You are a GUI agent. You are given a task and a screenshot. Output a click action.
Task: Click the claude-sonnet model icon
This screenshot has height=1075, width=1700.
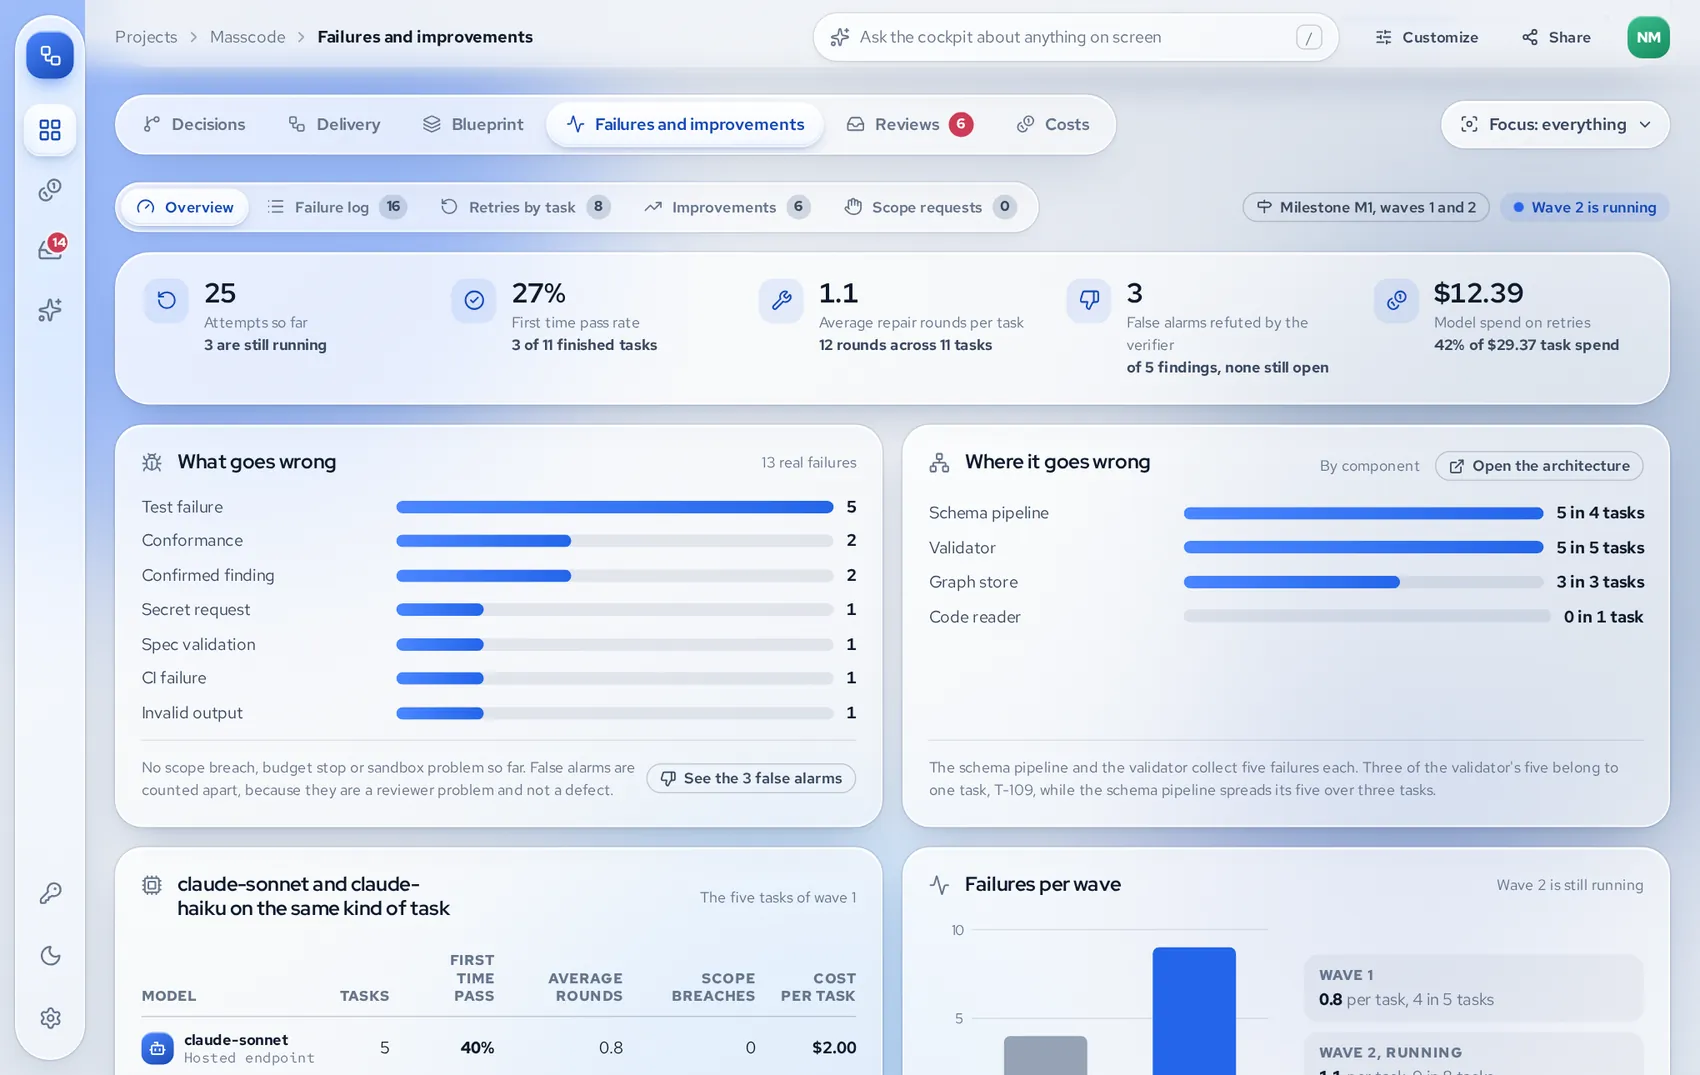pyautogui.click(x=157, y=1048)
